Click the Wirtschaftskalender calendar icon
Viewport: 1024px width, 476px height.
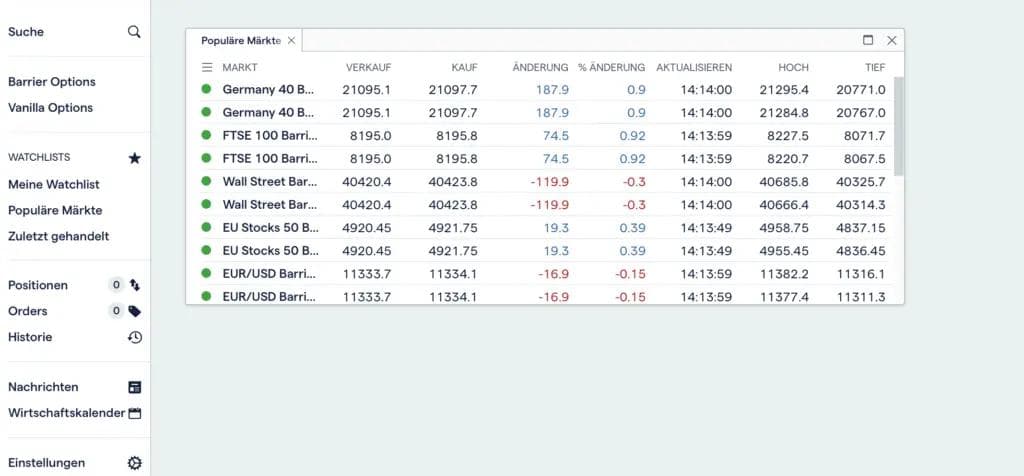click(135, 413)
